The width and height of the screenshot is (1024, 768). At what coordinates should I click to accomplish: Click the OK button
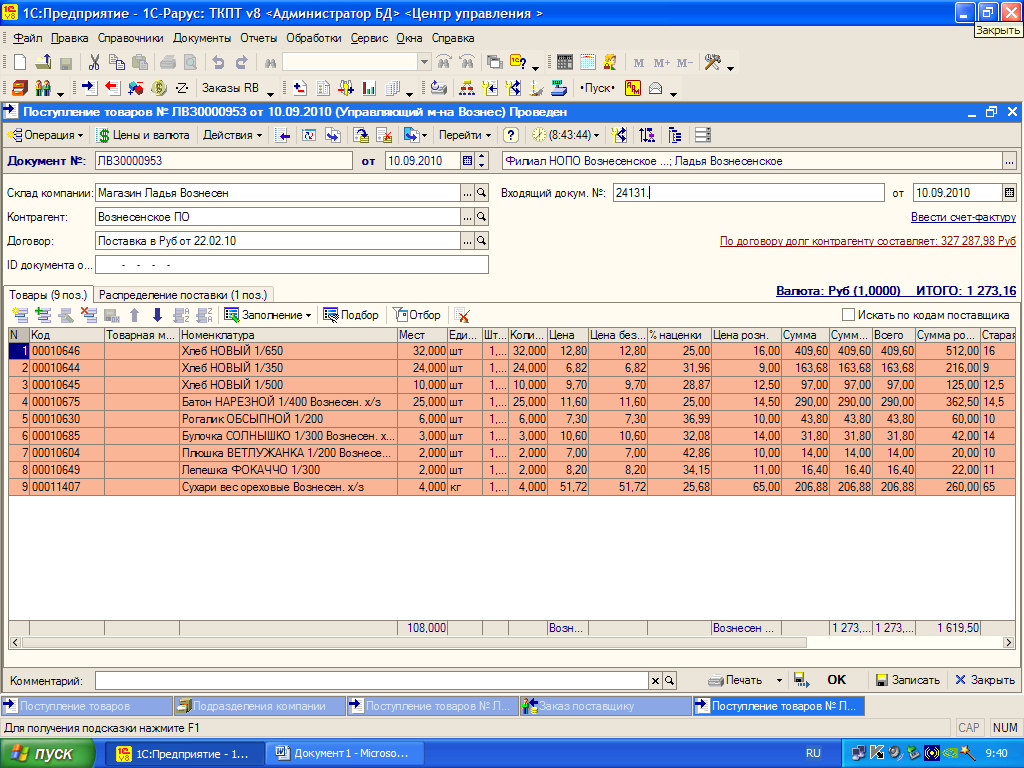(837, 680)
